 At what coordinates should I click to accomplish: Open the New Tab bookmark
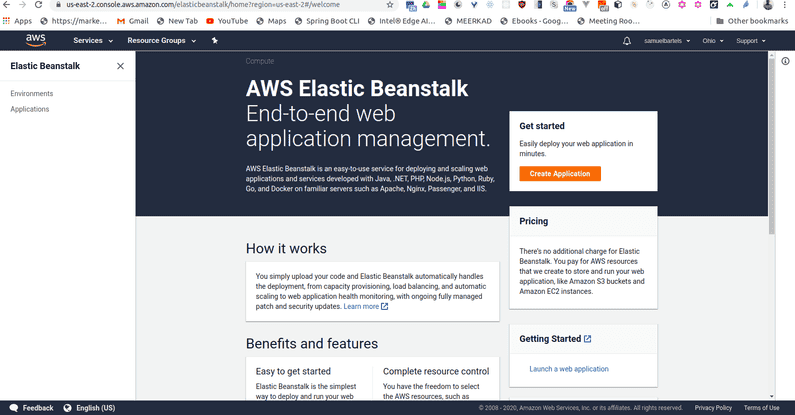coord(177,21)
